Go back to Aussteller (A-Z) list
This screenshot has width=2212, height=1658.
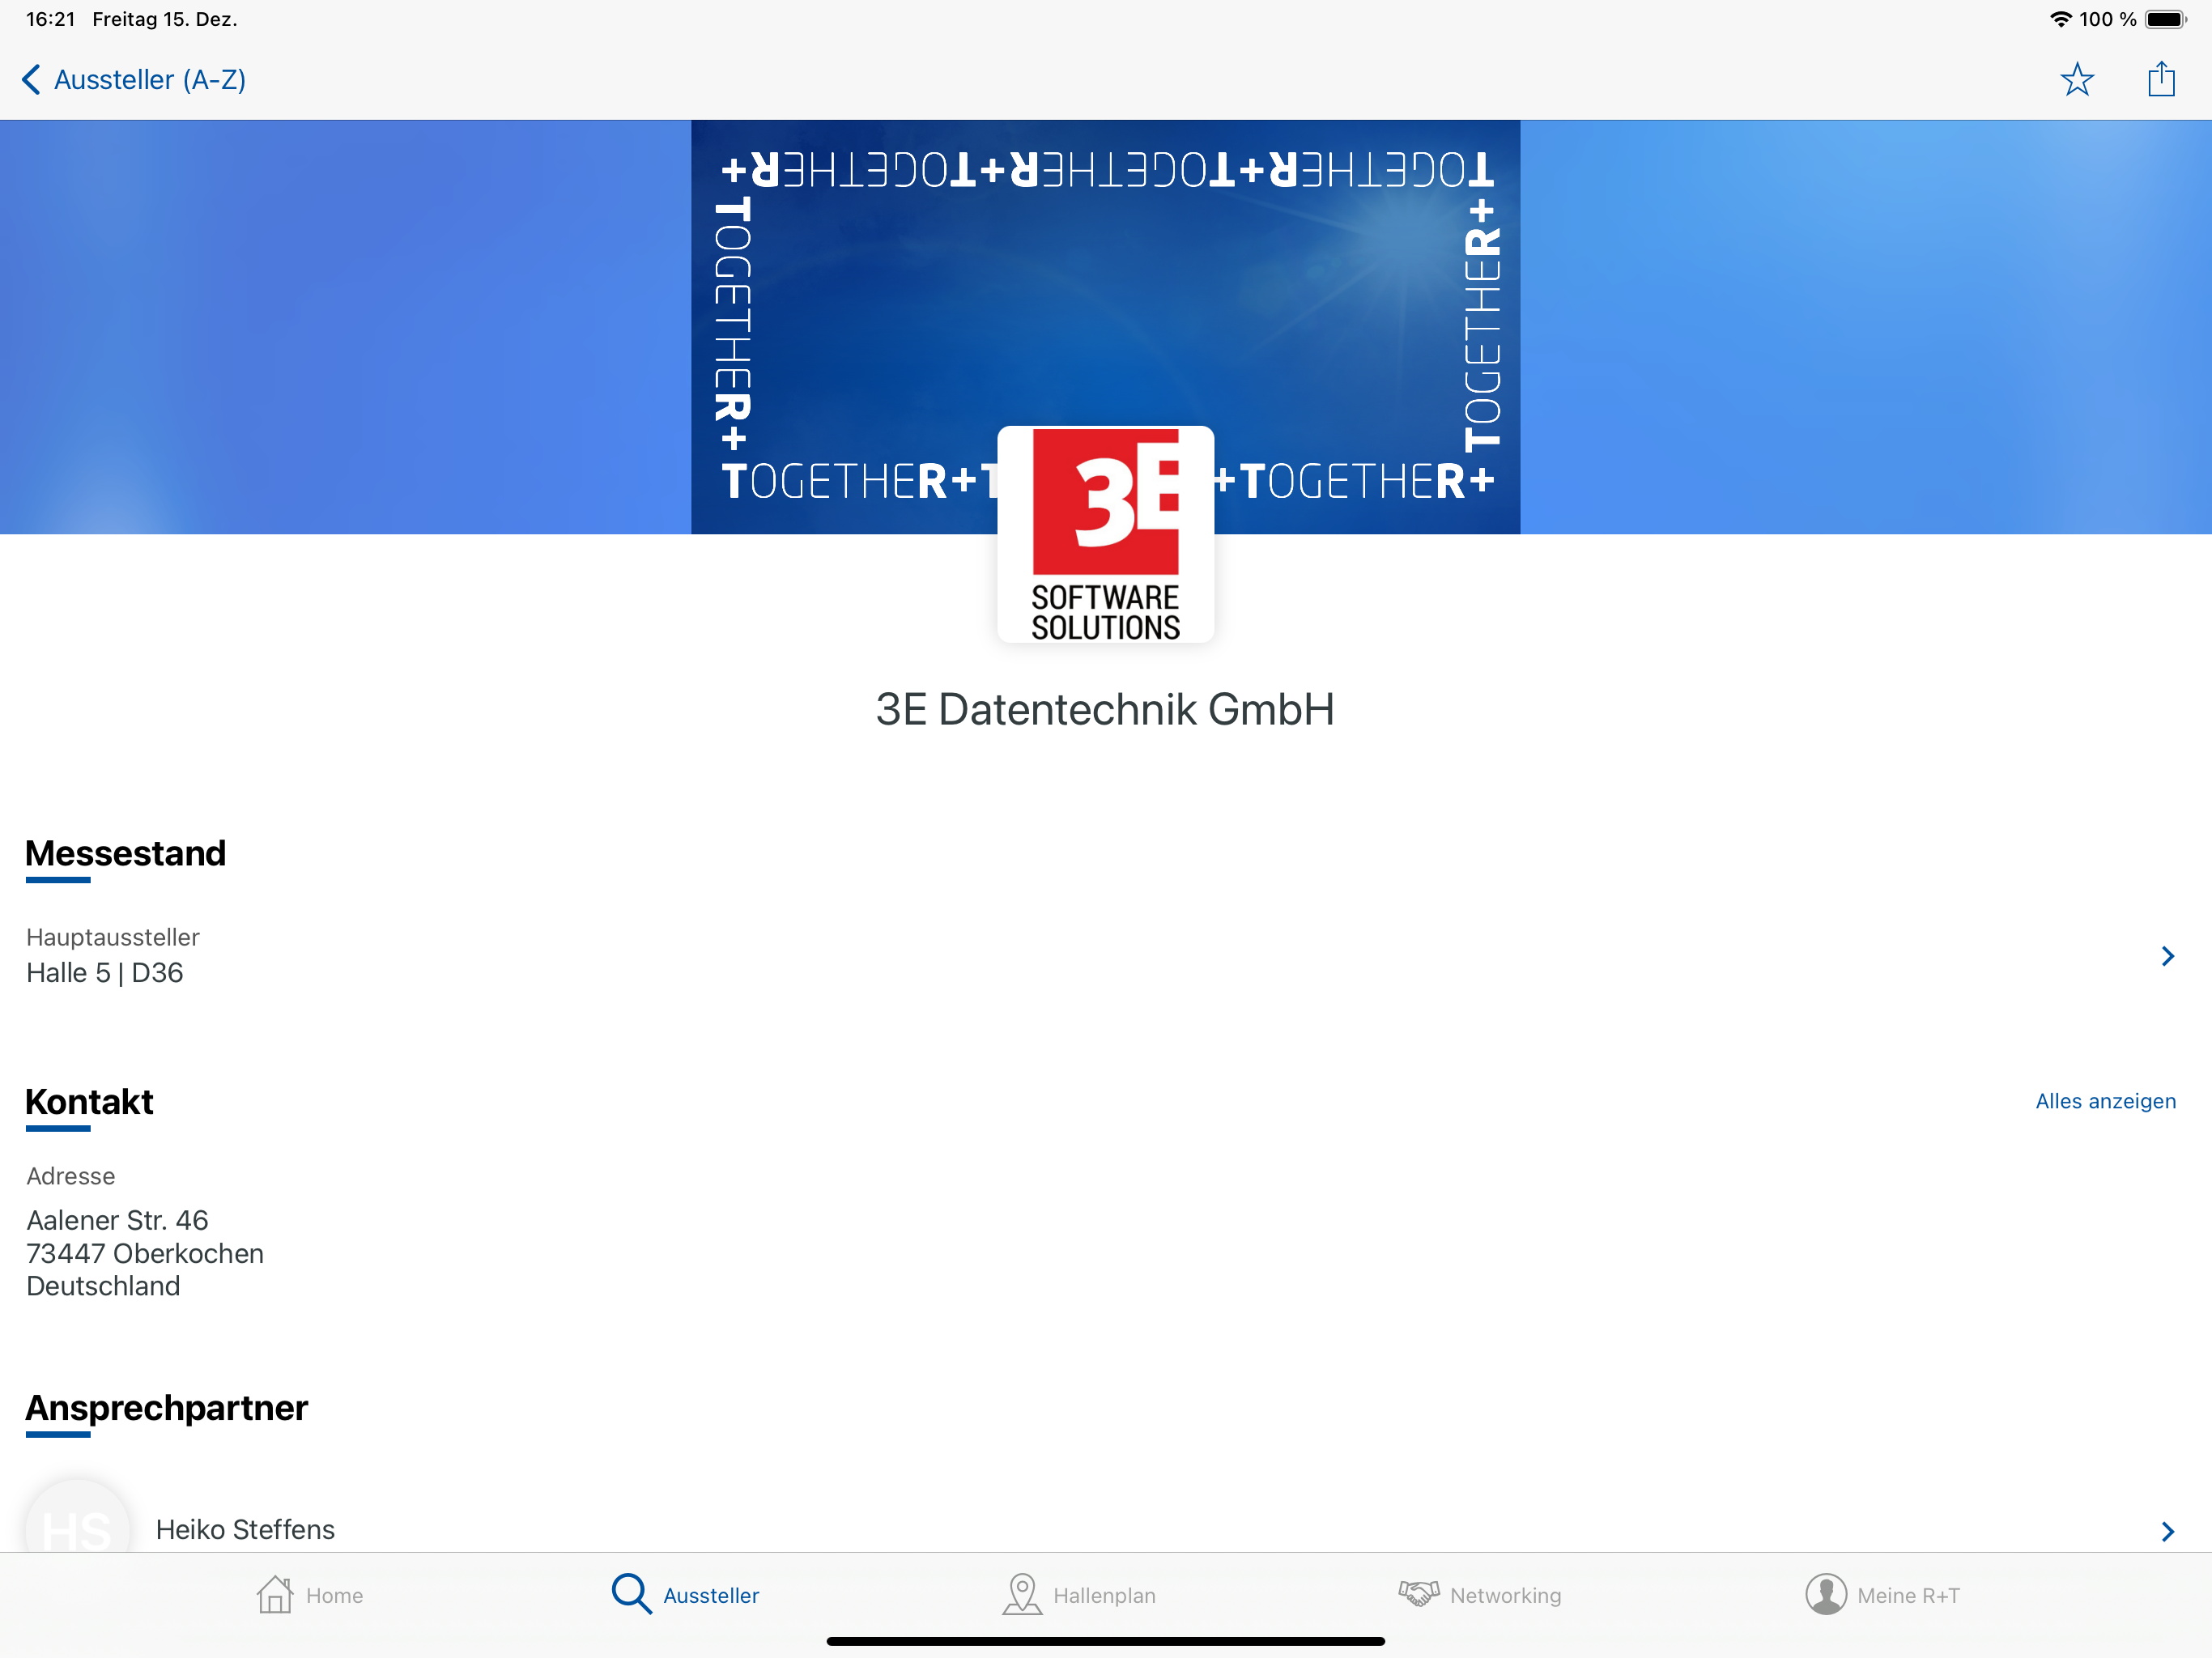(149, 80)
